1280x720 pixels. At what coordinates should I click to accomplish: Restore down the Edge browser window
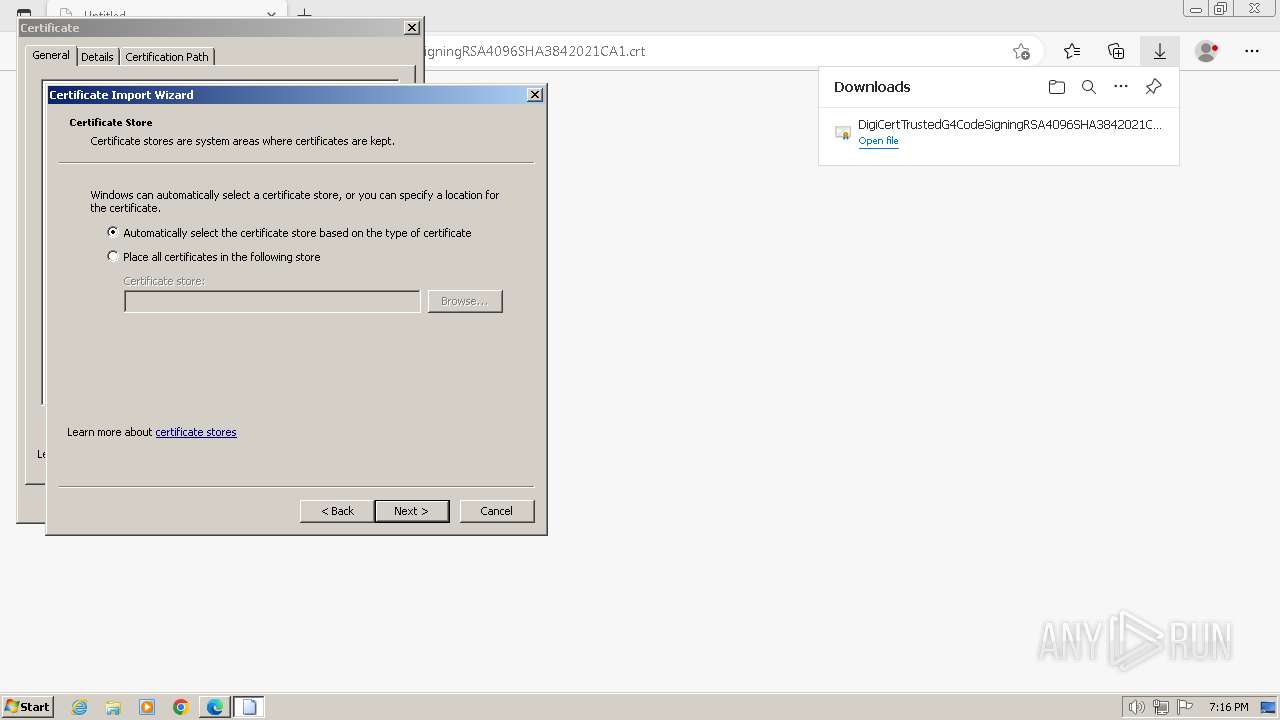1221,9
